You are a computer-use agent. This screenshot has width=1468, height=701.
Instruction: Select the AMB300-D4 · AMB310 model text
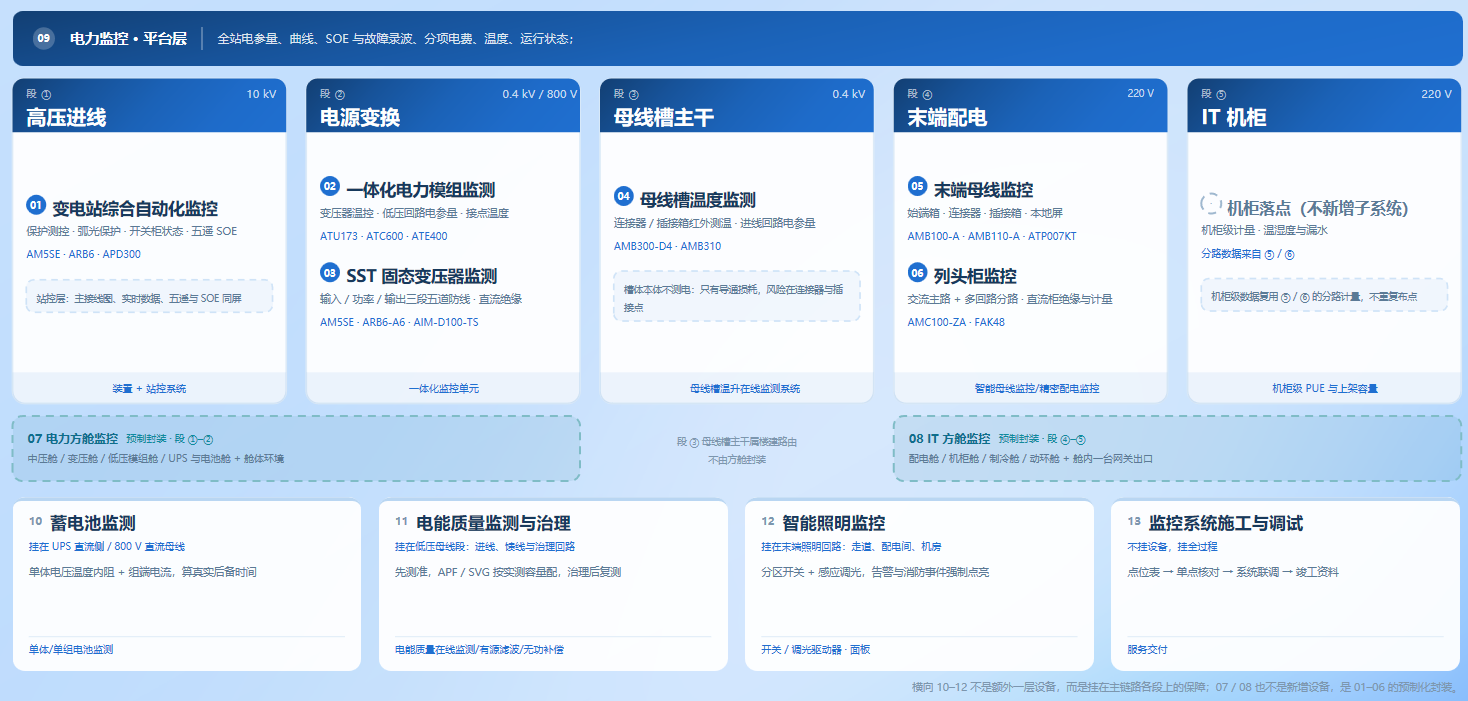coord(667,246)
